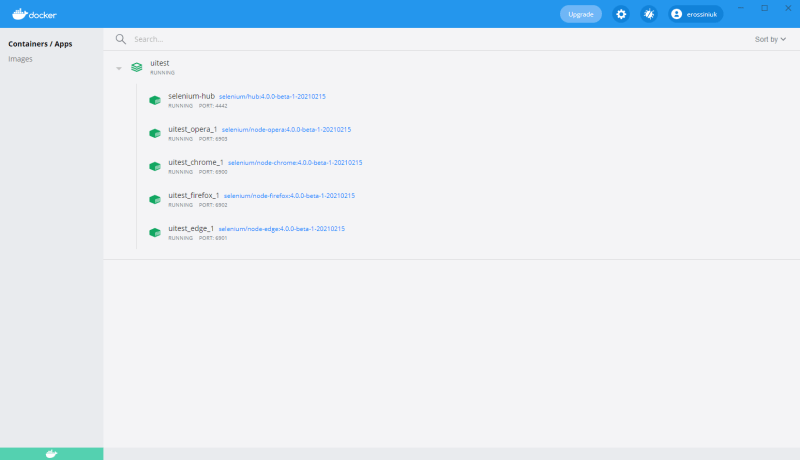Click RUNNING status under uitest_chrome_1
The height and width of the screenshot is (460, 800).
coord(181,172)
